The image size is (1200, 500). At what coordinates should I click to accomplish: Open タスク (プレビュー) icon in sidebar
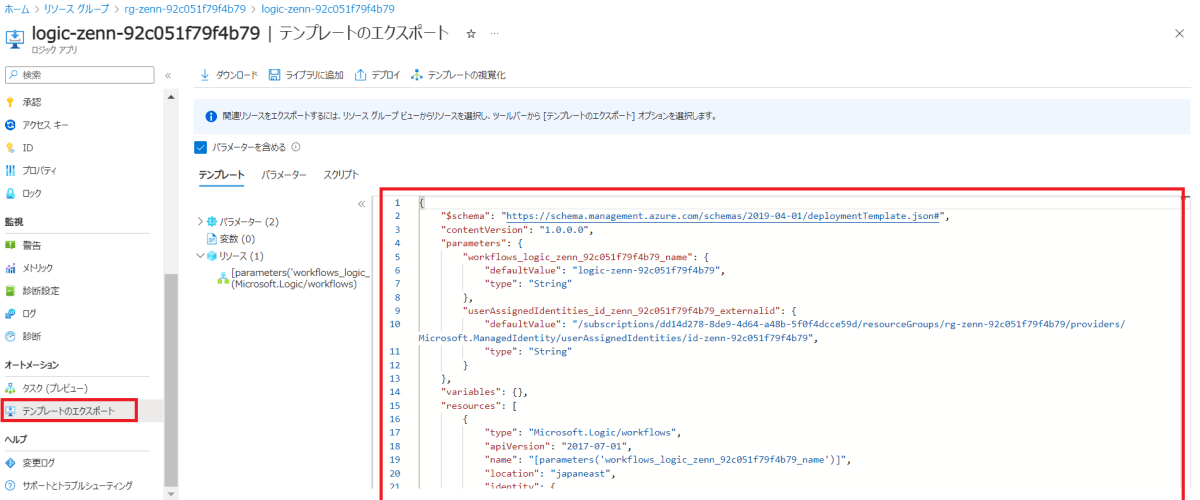(x=11, y=388)
